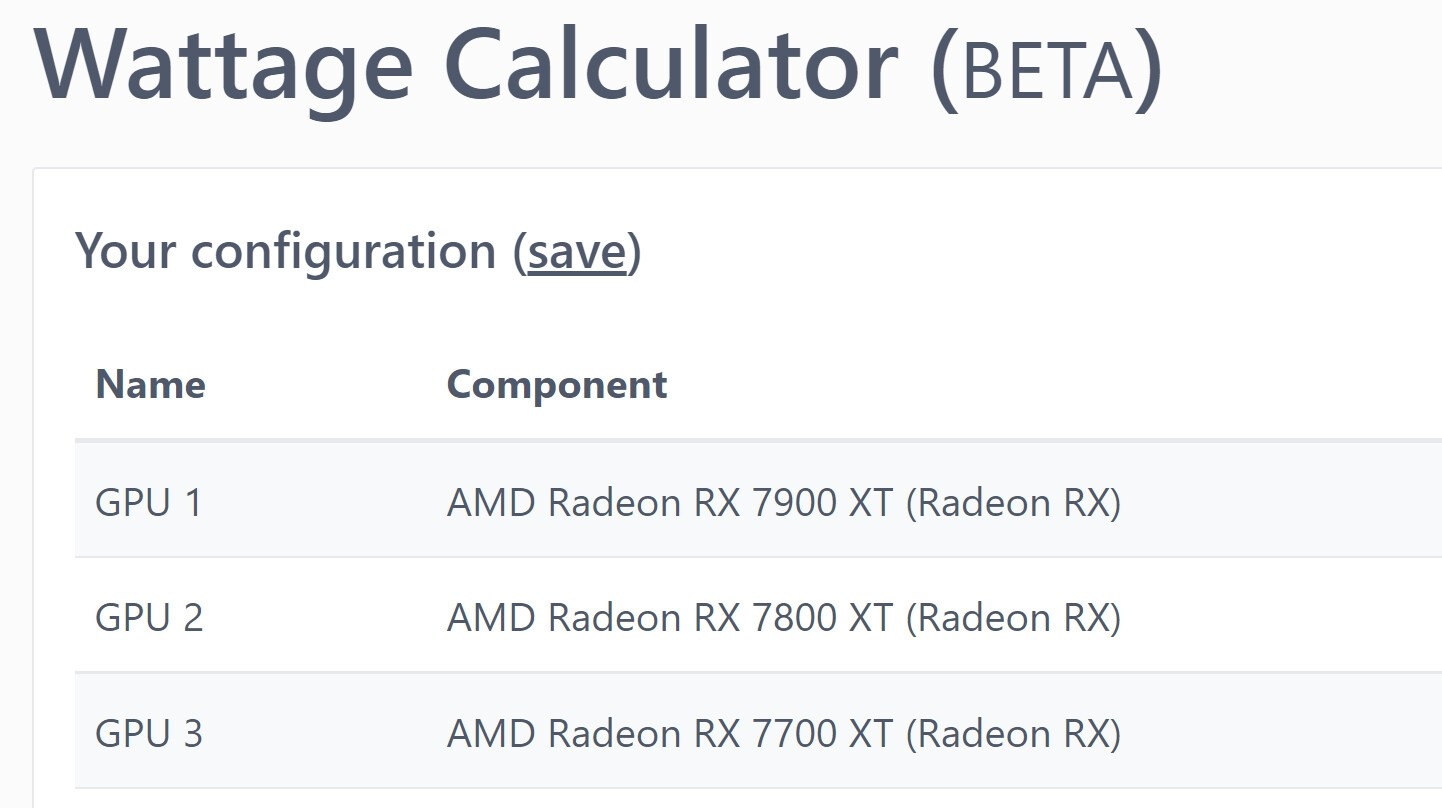Select the Component column header
This screenshot has width=1442, height=808.
click(x=557, y=384)
